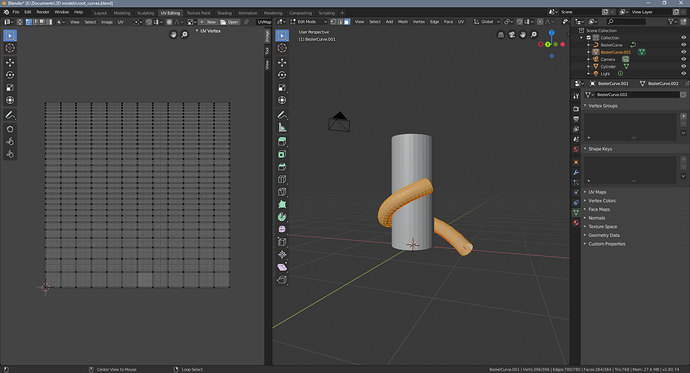Image resolution: width=690 pixels, height=373 pixels.
Task: Open the UV menu in UV editor header
Action: [121, 22]
